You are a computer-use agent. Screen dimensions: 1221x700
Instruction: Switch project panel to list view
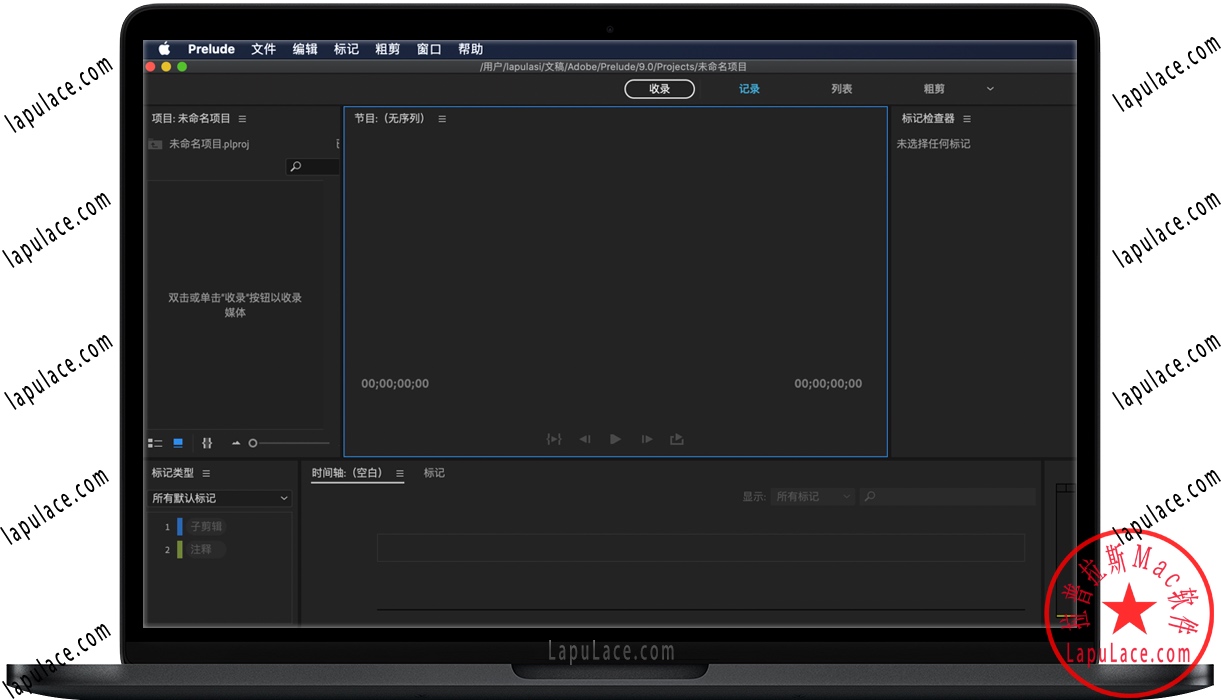click(x=155, y=442)
